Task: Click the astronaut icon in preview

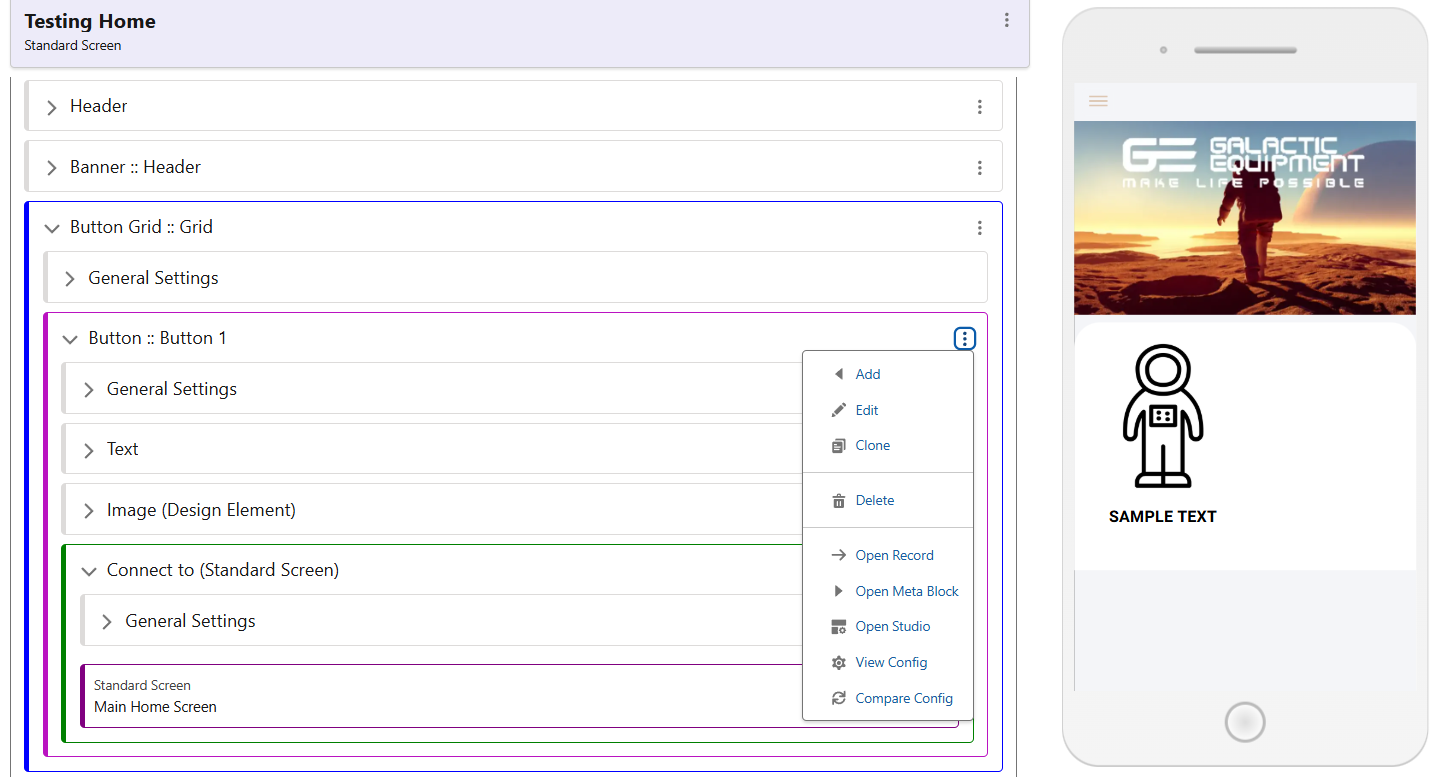Action: click(x=1162, y=416)
